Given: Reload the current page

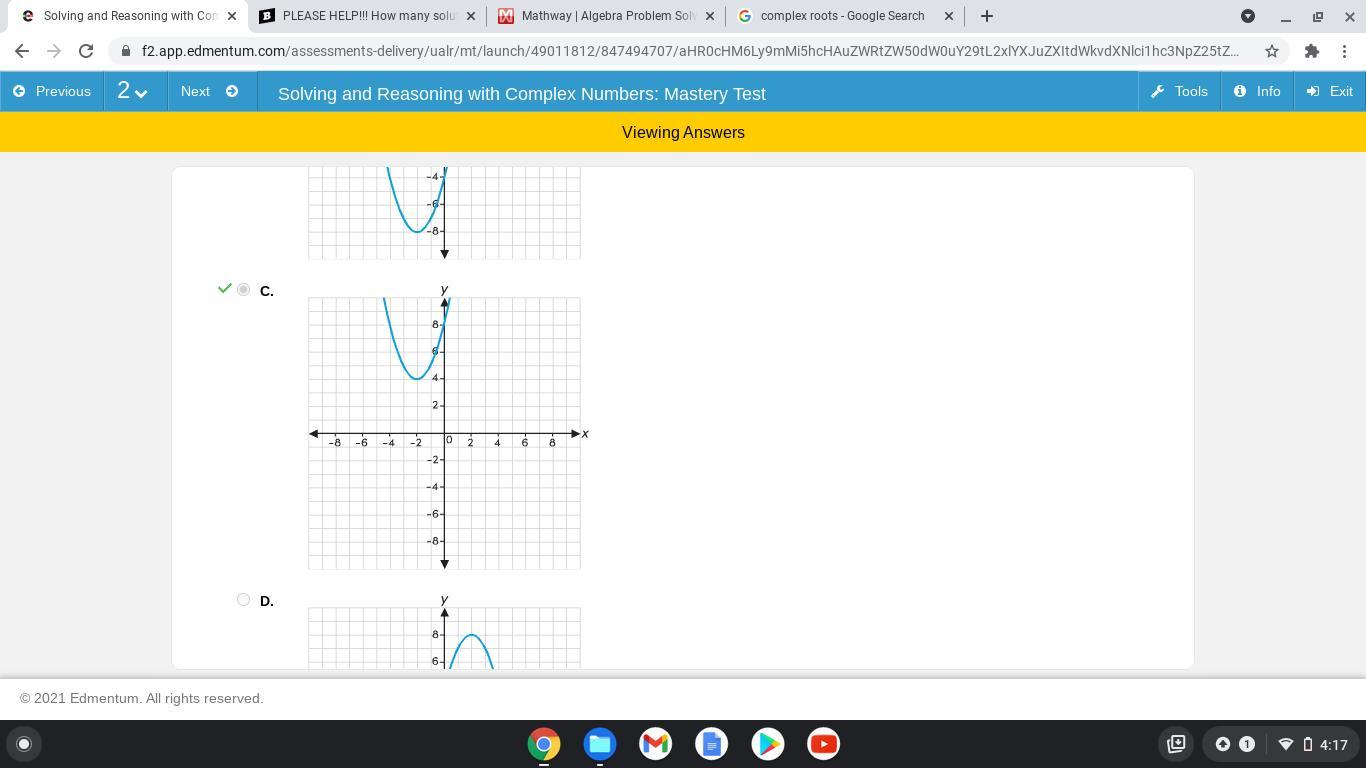Looking at the screenshot, I should point(86,51).
